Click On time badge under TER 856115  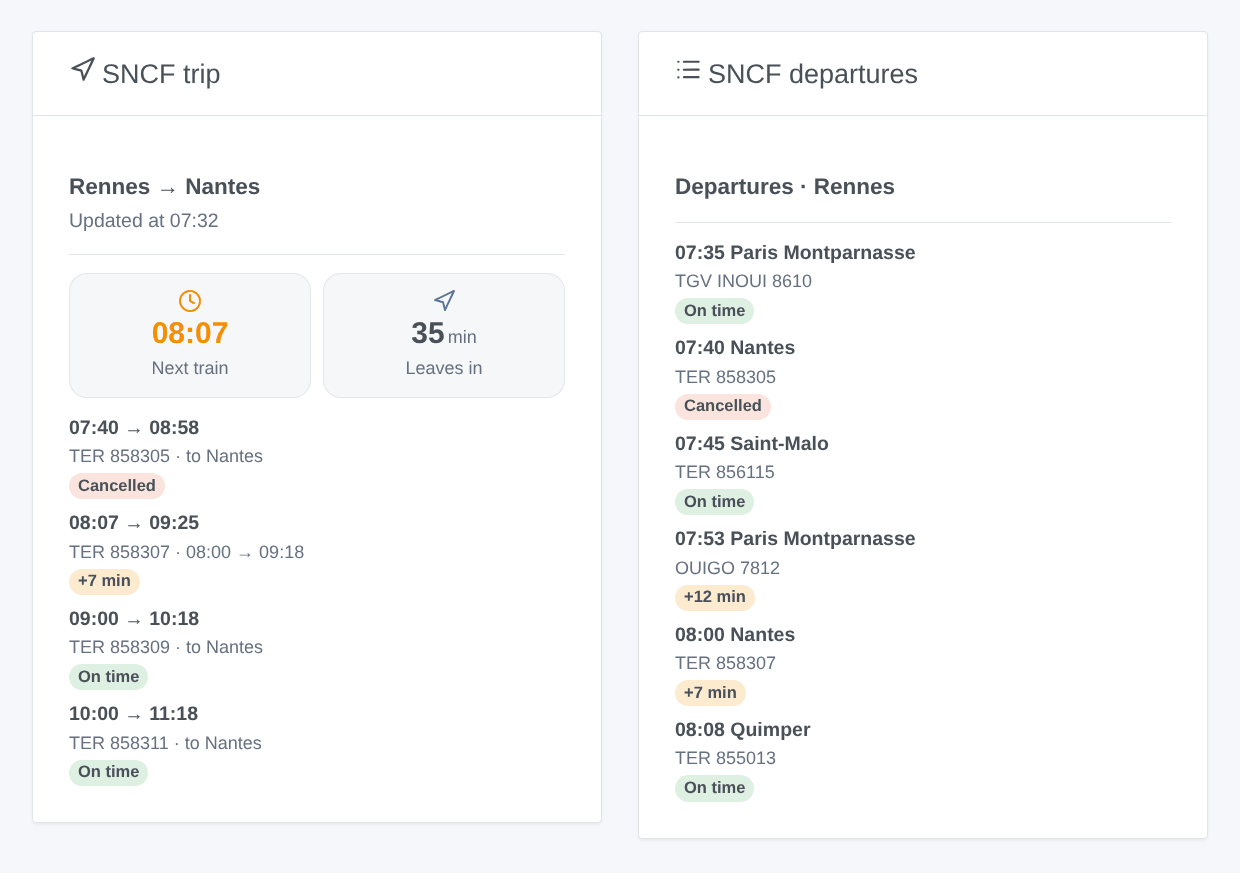pyautogui.click(x=714, y=502)
